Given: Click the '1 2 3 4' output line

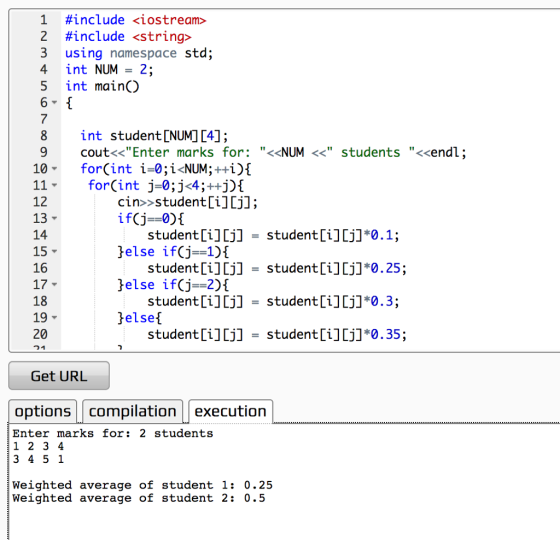Looking at the screenshot, I should pos(38,446).
